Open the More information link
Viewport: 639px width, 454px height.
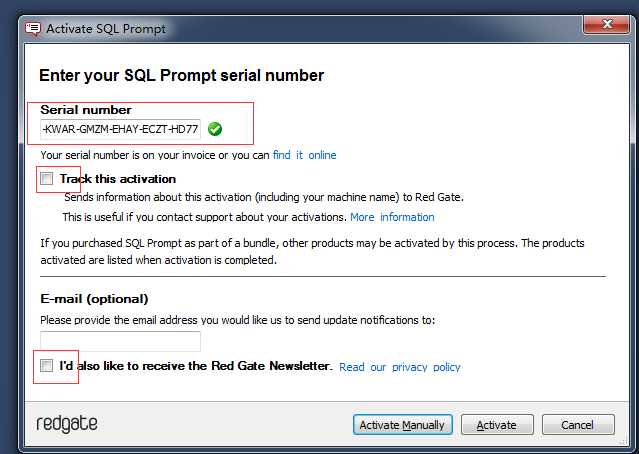(x=392, y=217)
